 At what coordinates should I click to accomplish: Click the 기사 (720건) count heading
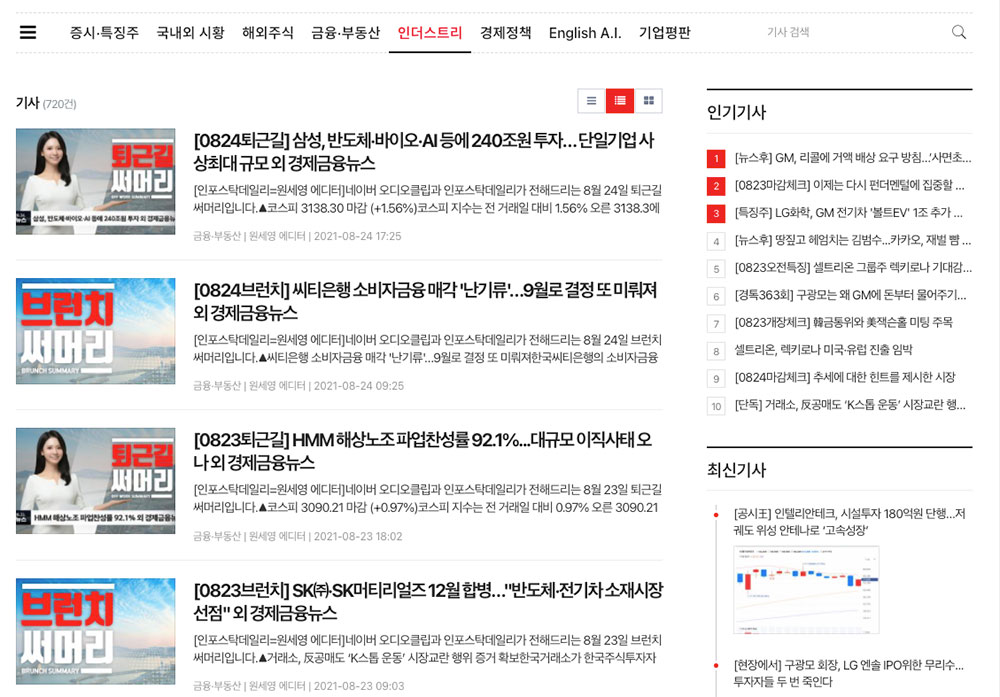pos(46,103)
